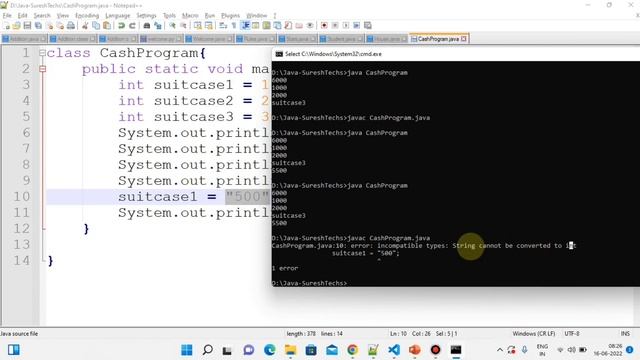Click the Replace toolbar icon
The image size is (640, 360).
point(158,25)
